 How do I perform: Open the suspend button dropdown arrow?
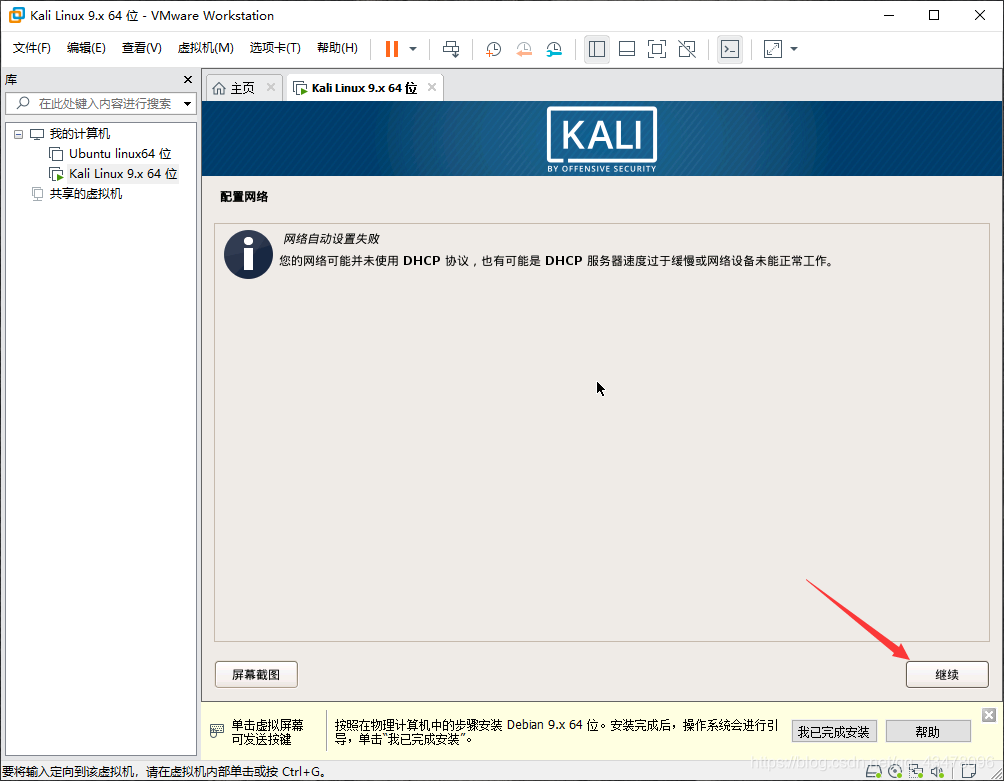point(413,48)
